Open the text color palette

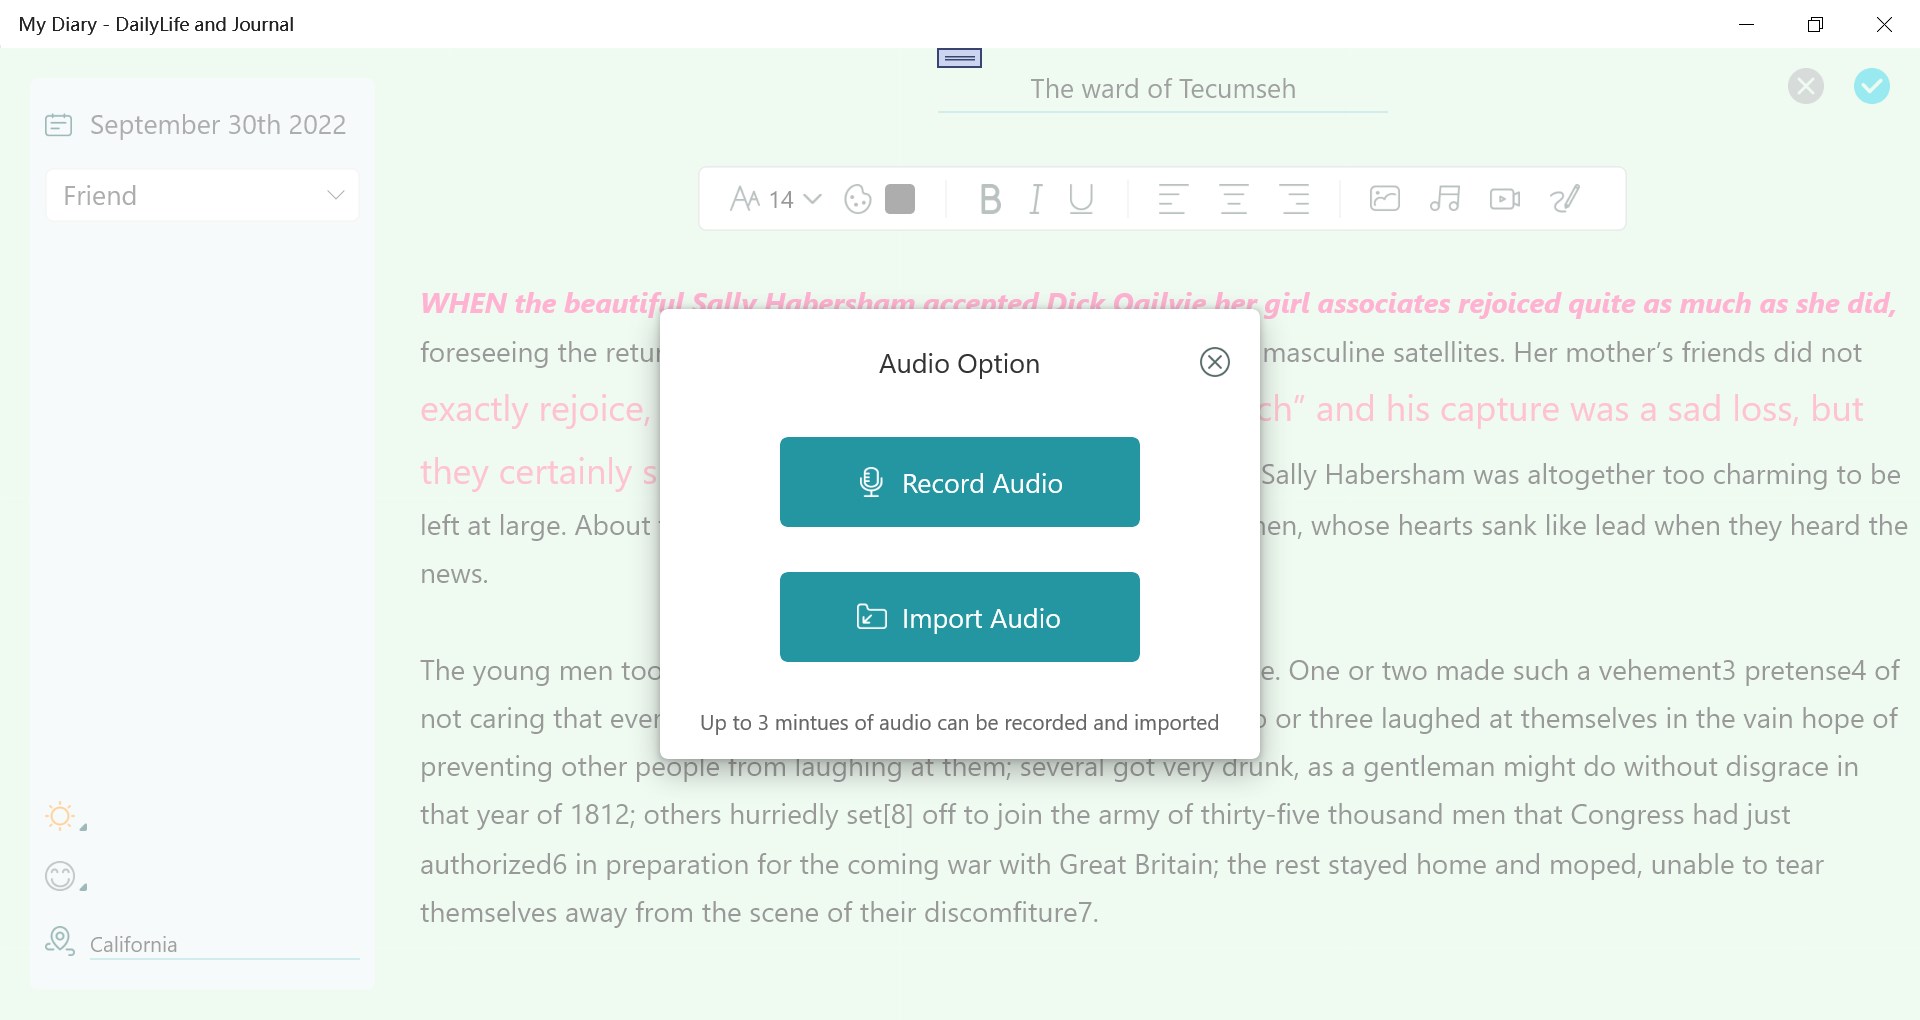tap(858, 199)
